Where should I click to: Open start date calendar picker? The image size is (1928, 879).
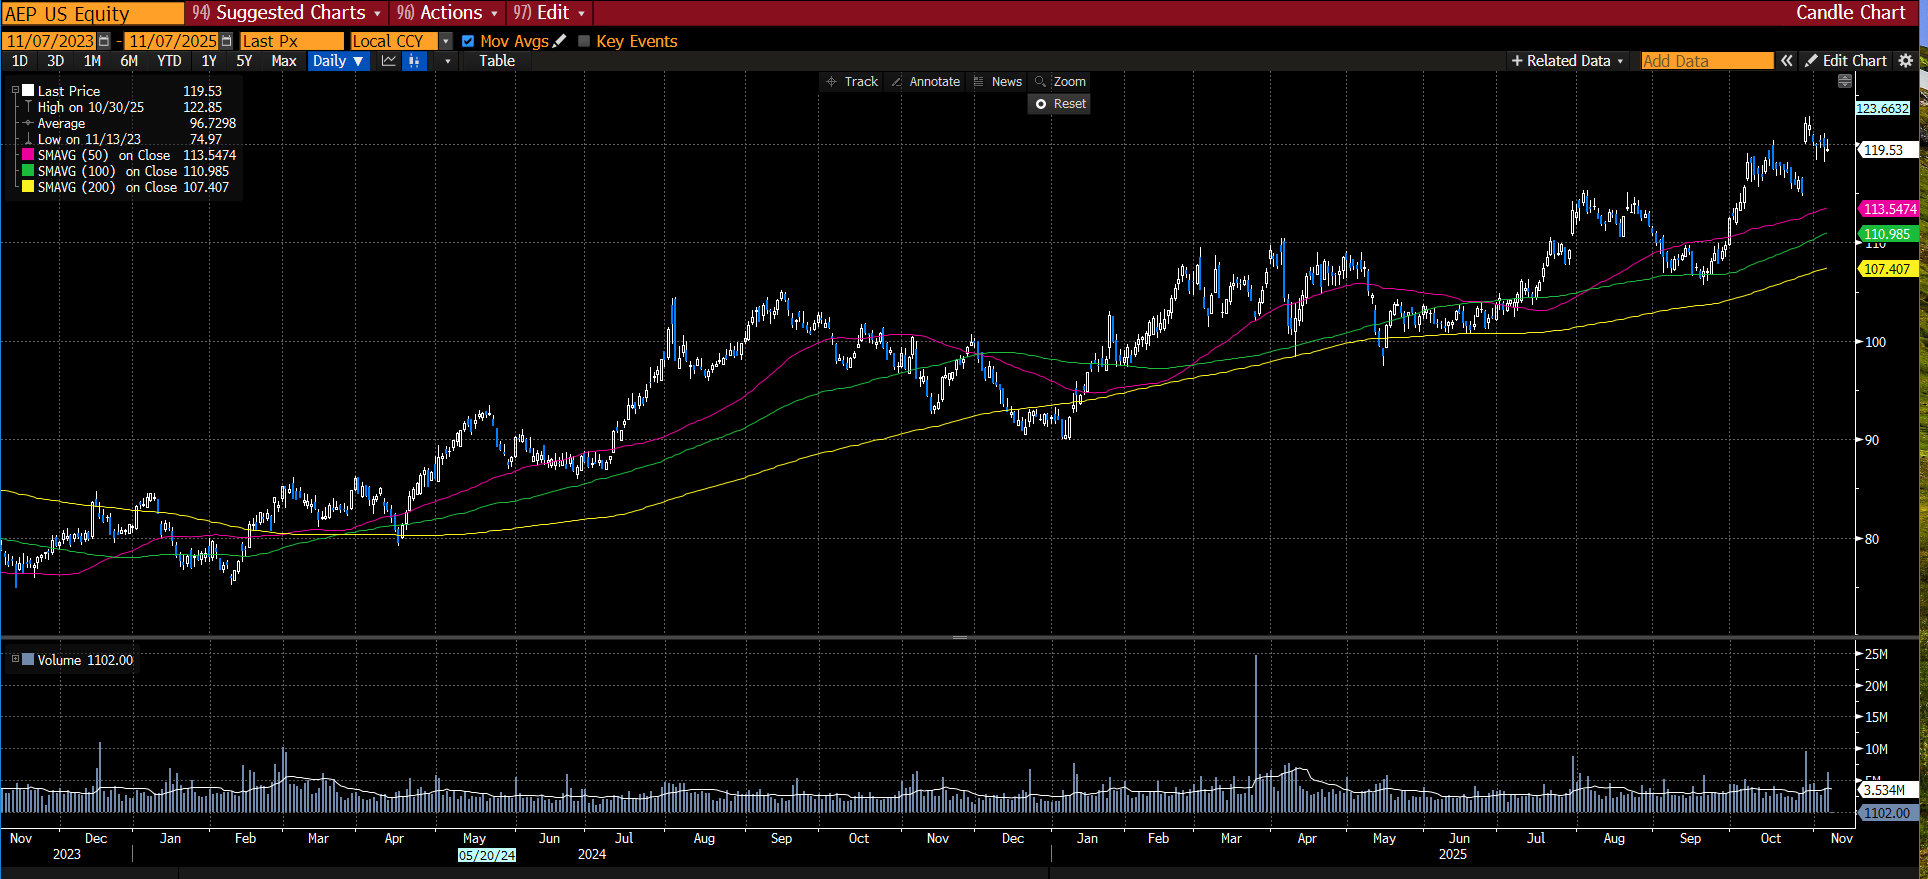104,41
